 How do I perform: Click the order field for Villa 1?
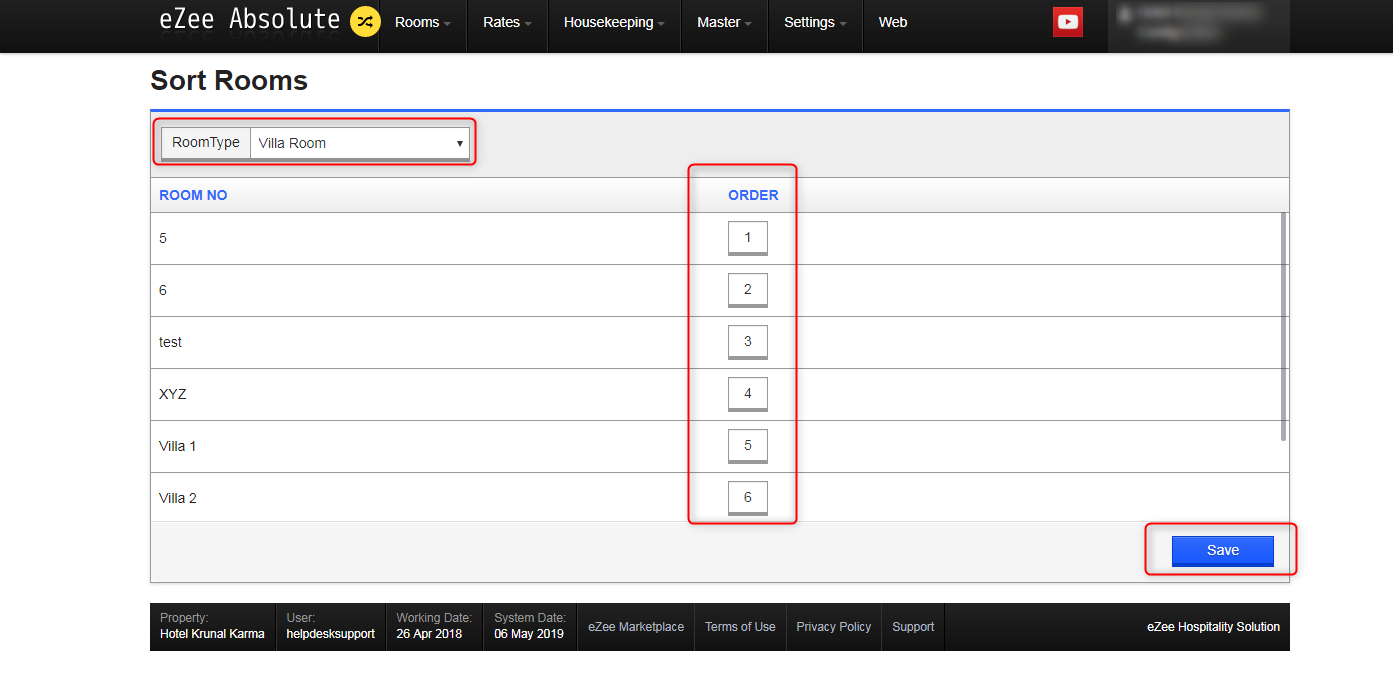pyautogui.click(x=748, y=446)
